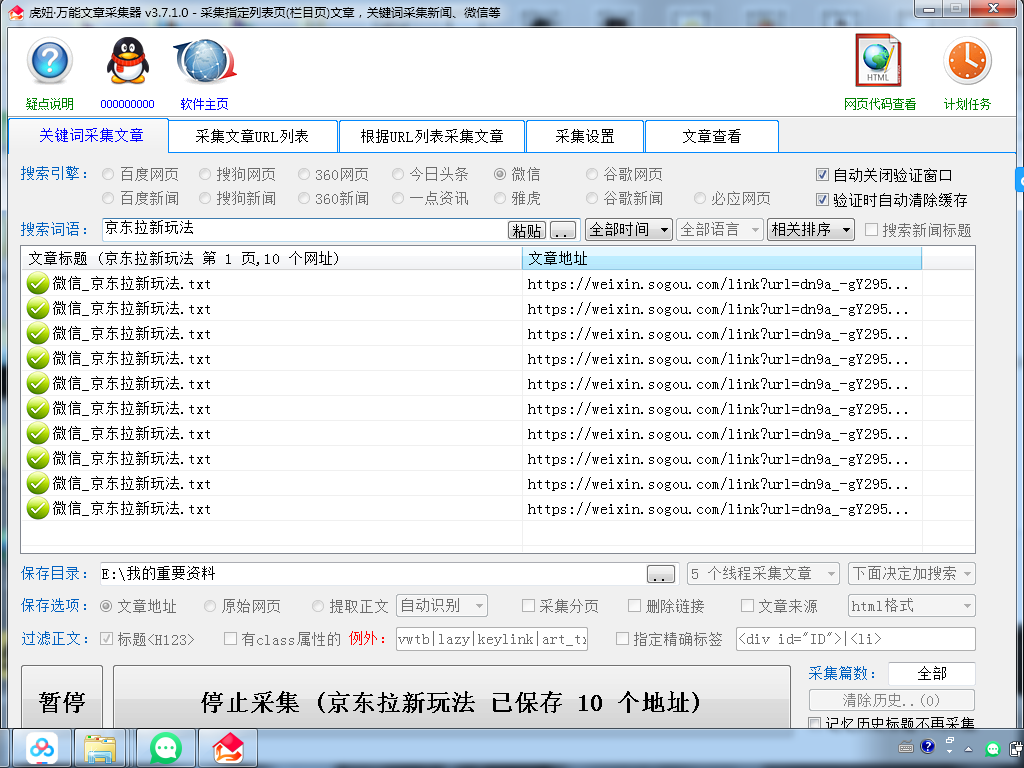Select 搜狗网页 search engine

(205, 174)
